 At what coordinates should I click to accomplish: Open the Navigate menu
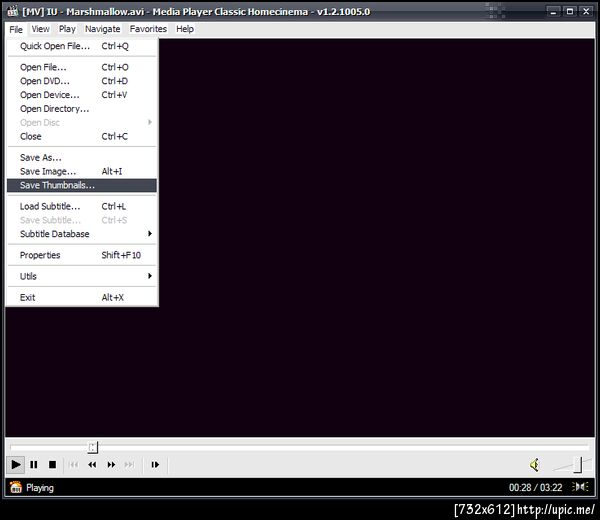point(103,29)
